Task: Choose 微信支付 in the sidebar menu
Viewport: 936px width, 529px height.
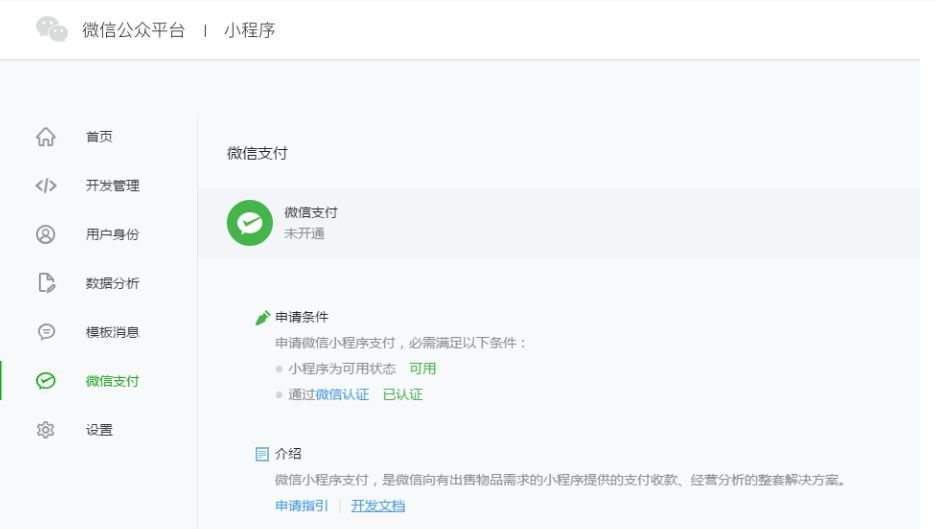Action: tap(112, 381)
